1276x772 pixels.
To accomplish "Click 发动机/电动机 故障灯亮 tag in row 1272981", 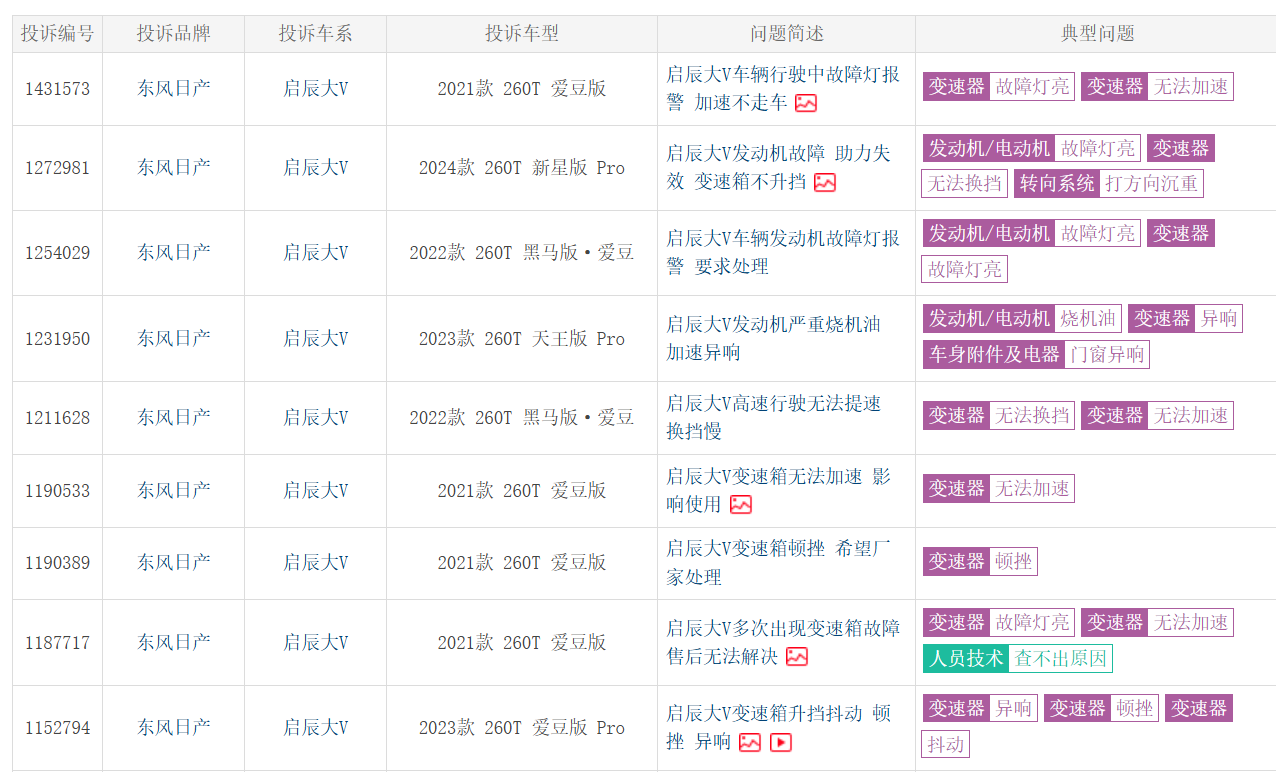I will (x=1032, y=148).
